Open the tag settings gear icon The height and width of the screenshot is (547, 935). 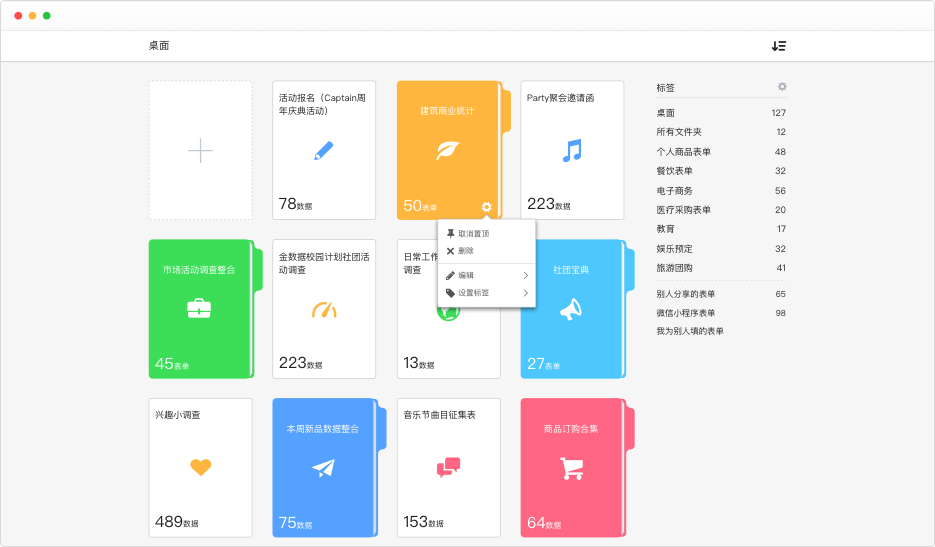click(x=782, y=87)
